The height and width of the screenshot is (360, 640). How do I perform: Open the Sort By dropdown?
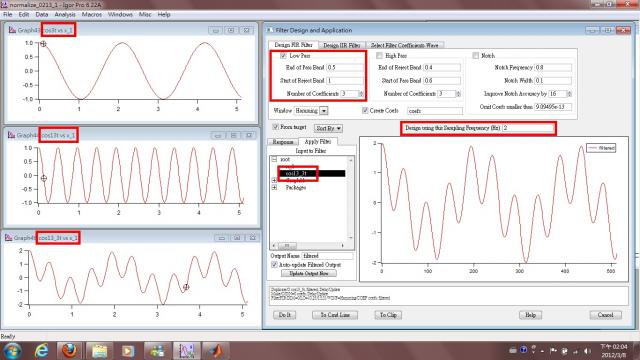(328, 128)
